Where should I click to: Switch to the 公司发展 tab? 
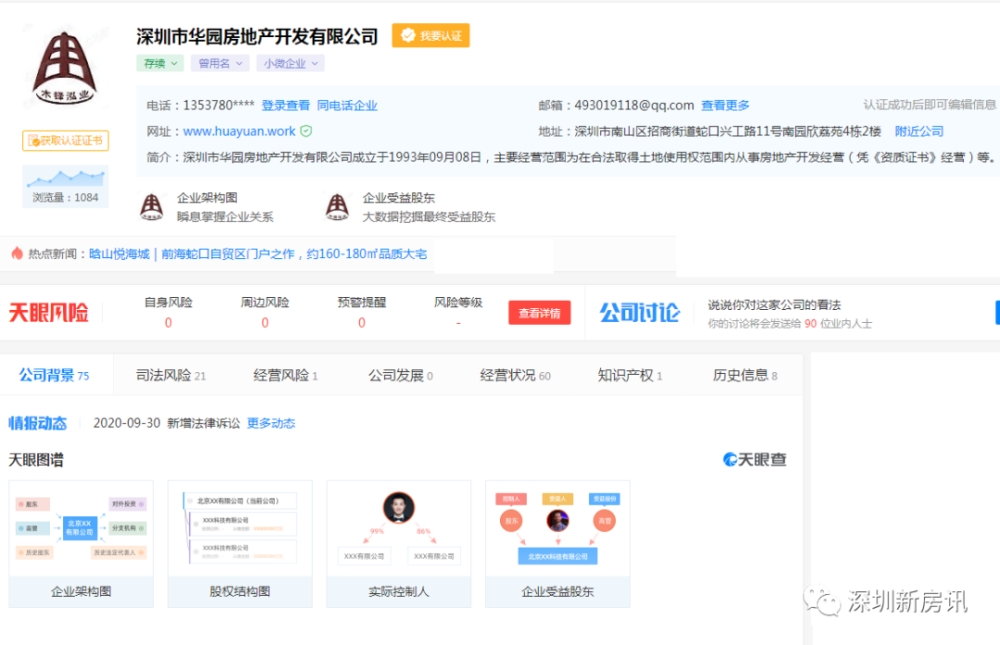click(x=401, y=375)
